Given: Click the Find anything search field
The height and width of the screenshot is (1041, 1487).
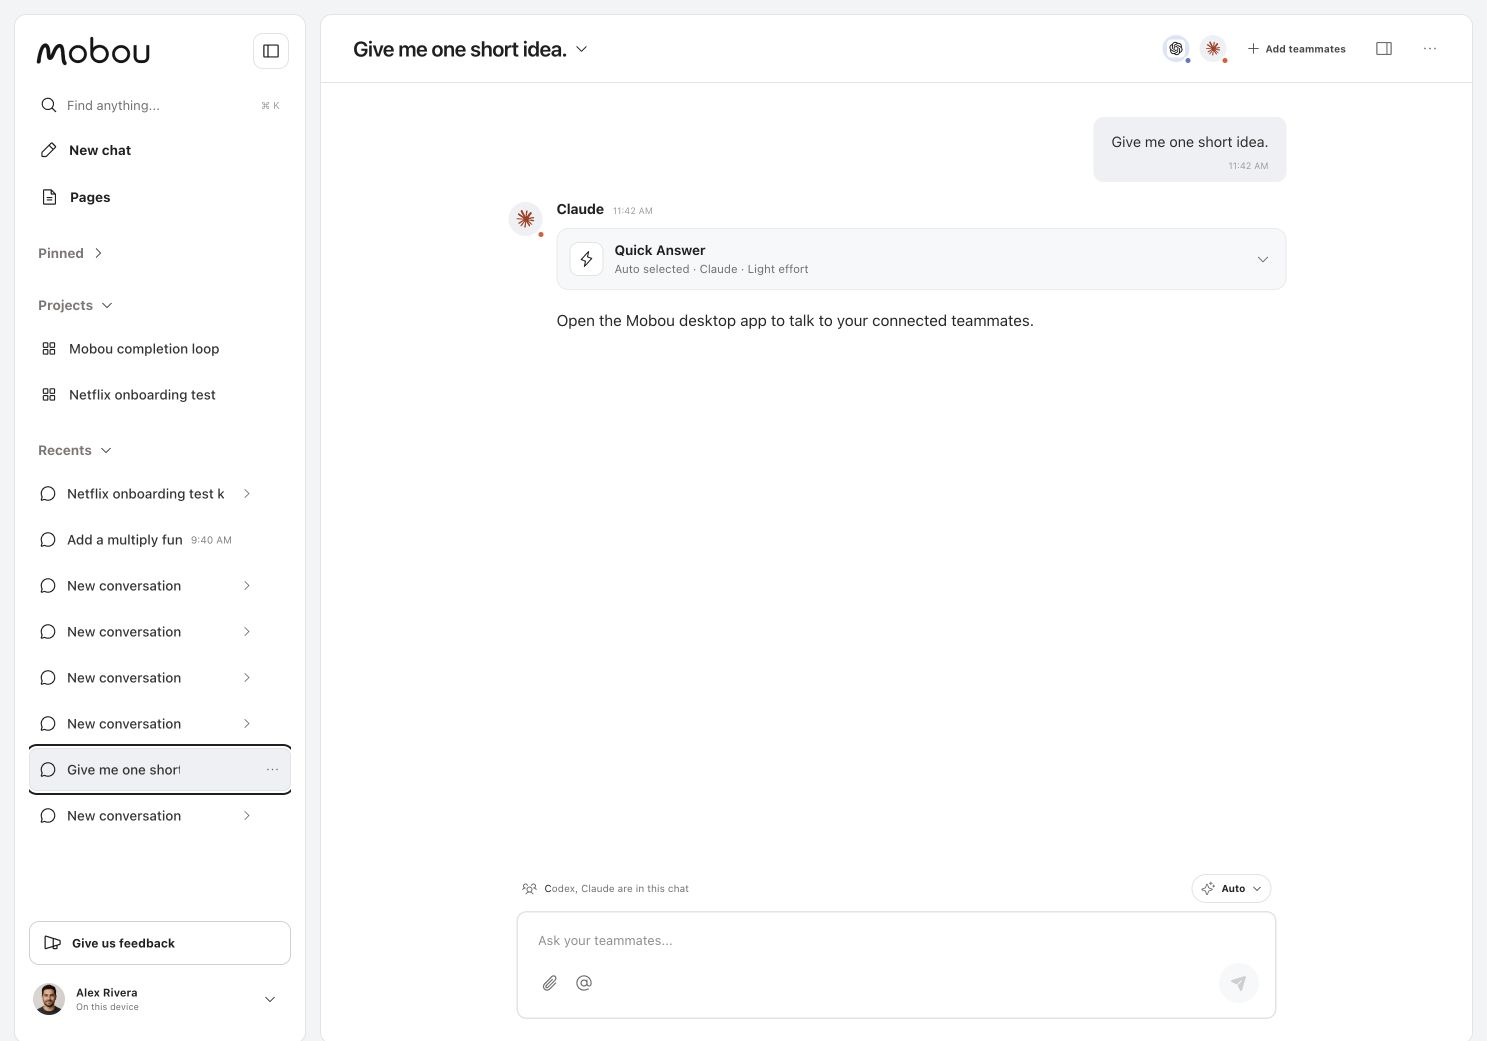Looking at the screenshot, I should click(160, 105).
